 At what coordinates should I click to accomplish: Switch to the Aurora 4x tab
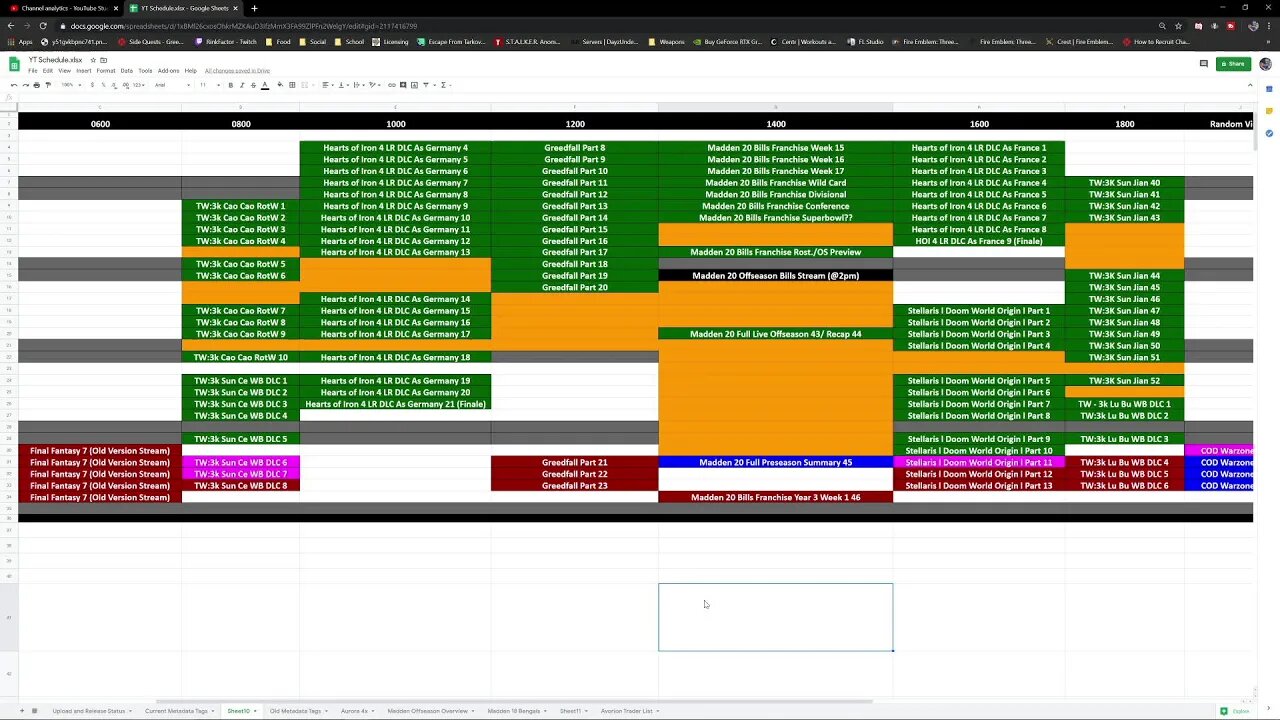[354, 711]
